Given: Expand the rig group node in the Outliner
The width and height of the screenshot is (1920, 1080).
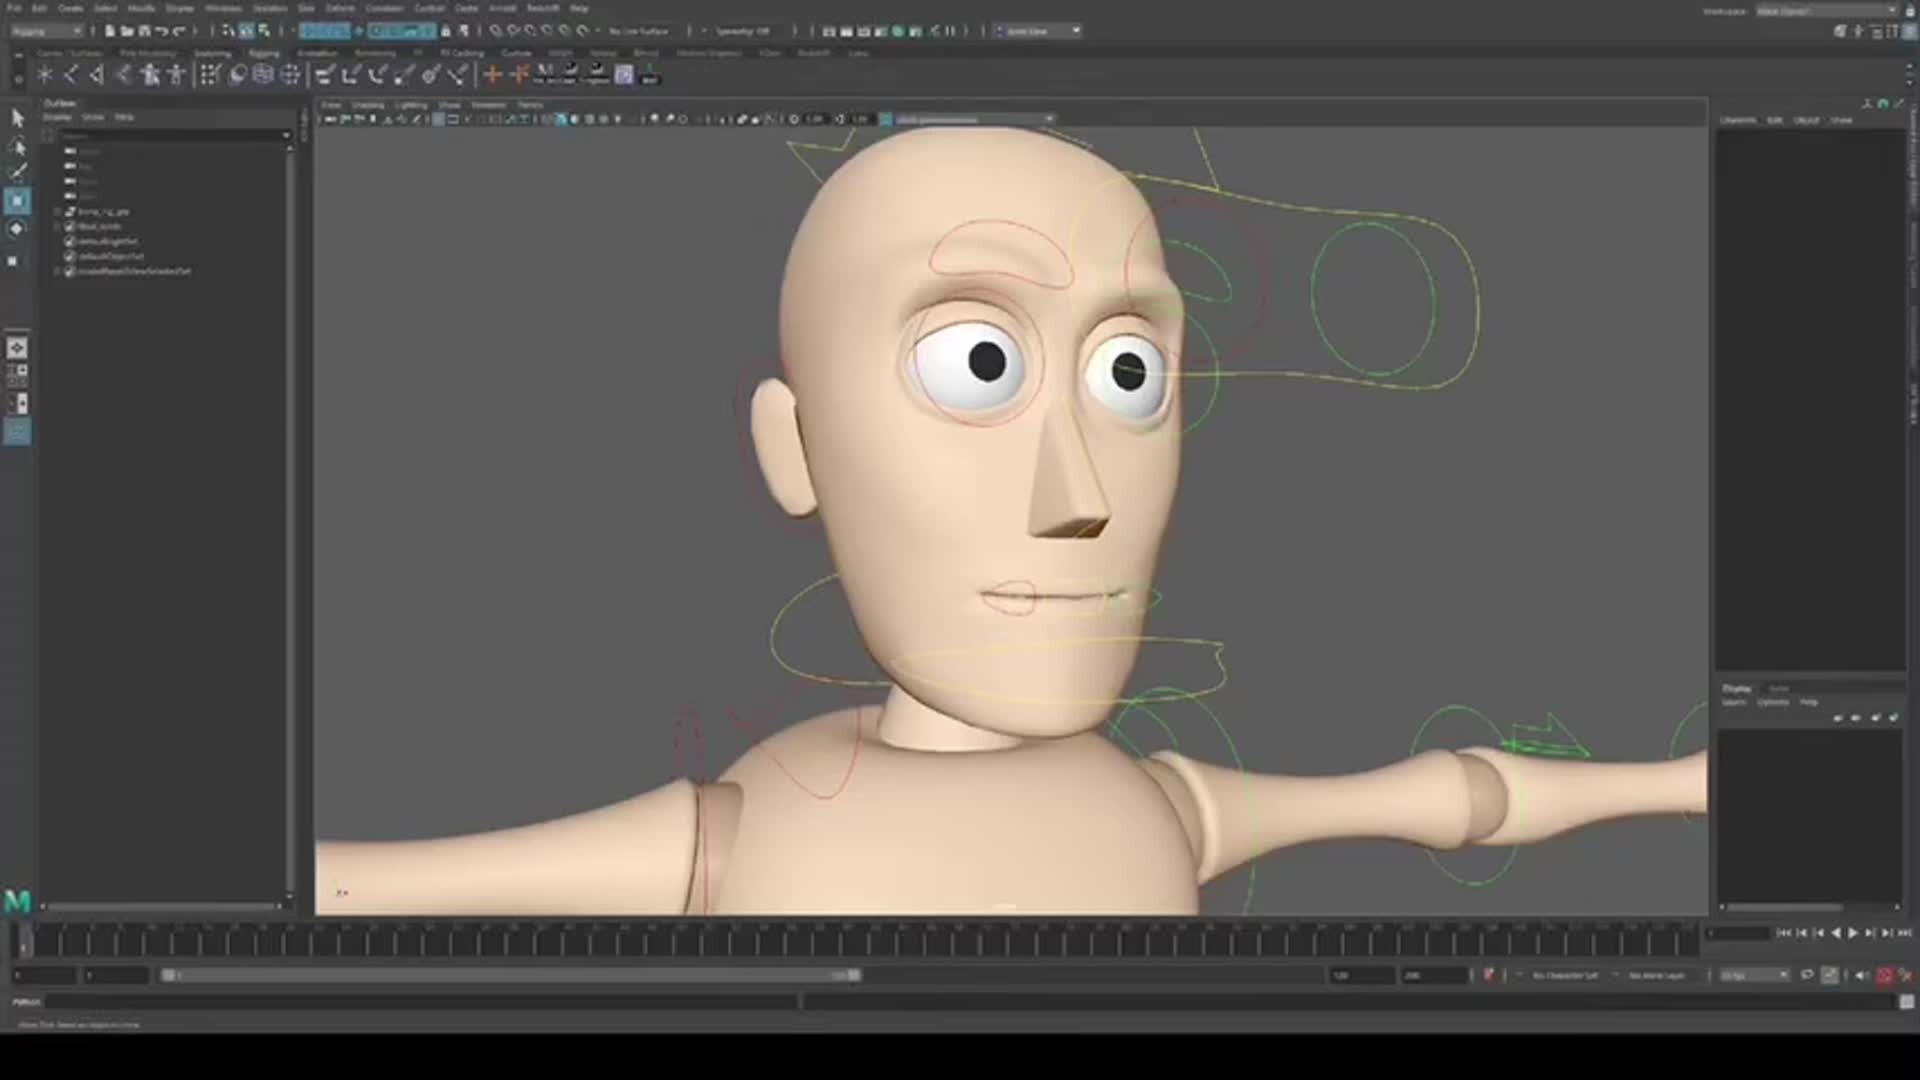Looking at the screenshot, I should (58, 211).
